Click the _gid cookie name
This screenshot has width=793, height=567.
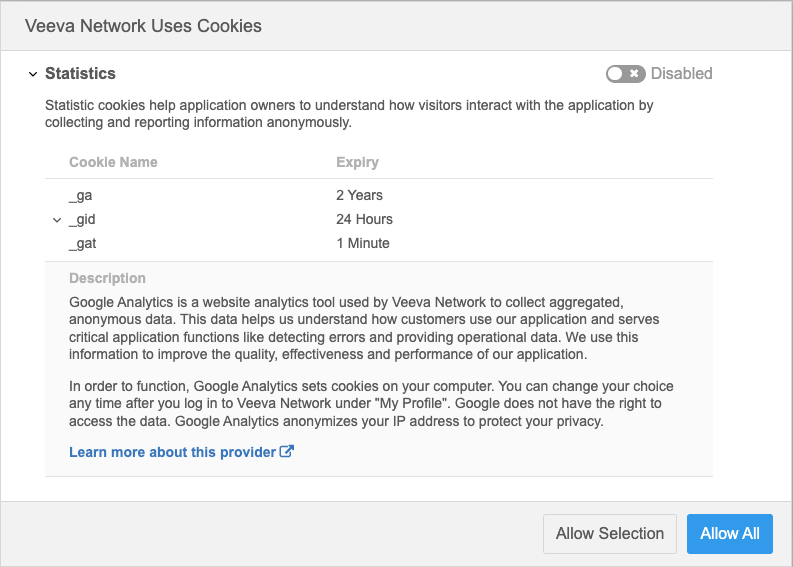(82, 219)
